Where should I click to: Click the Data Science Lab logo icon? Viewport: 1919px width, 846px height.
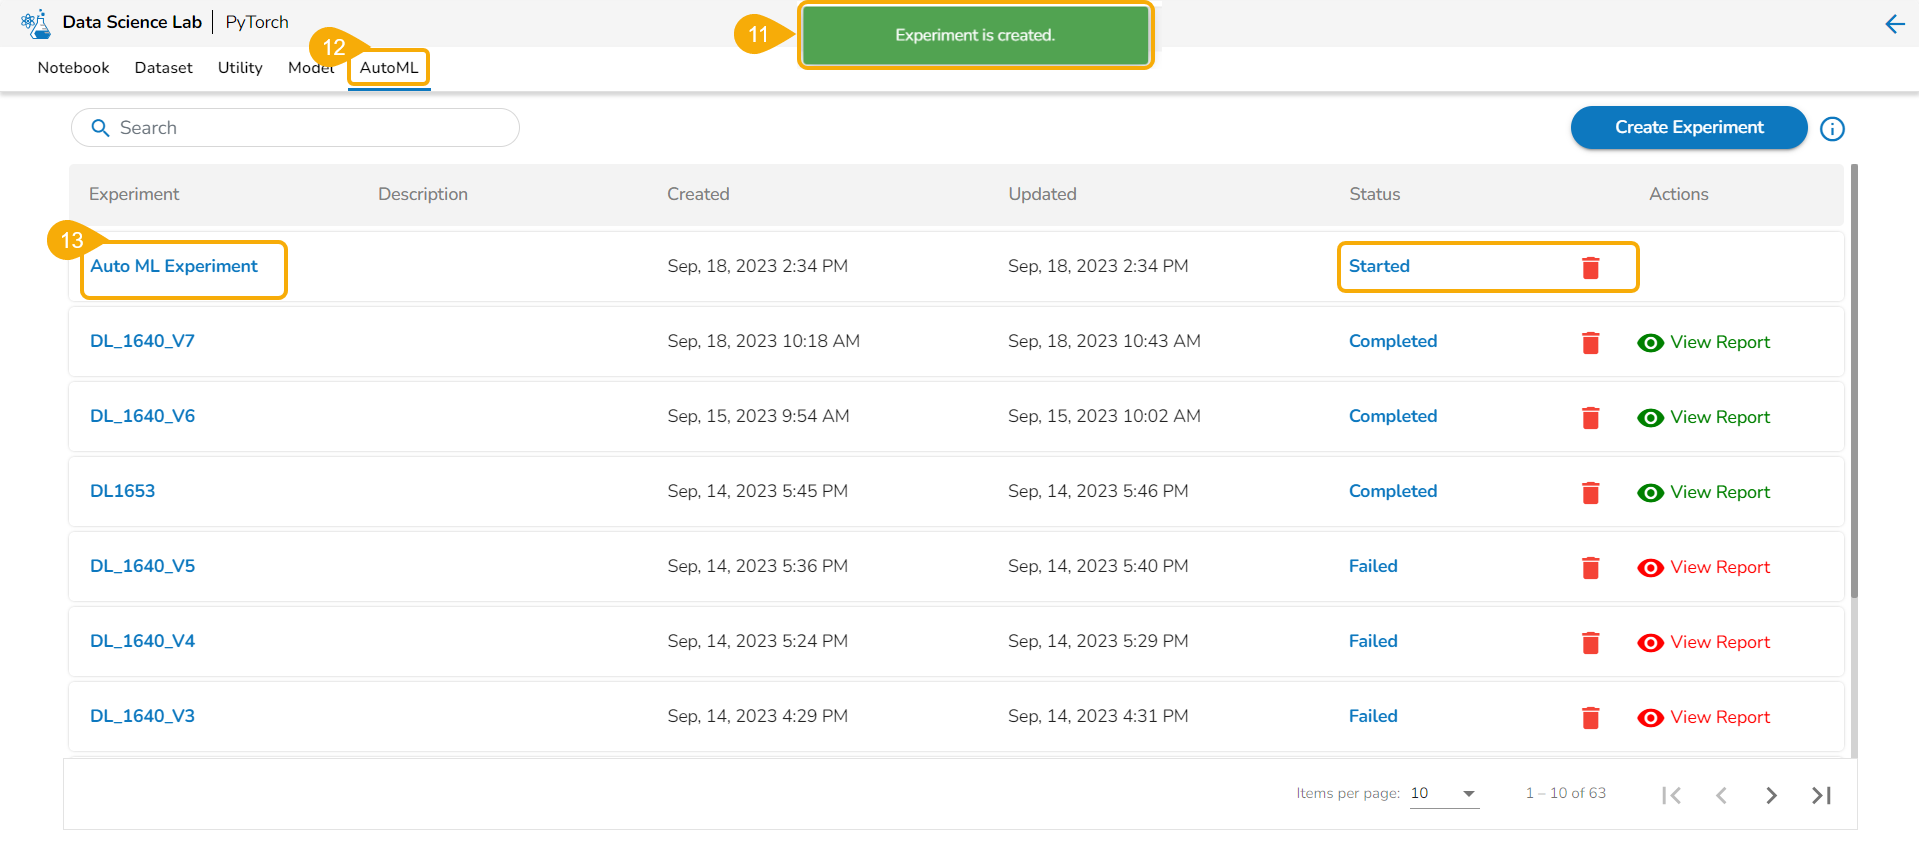pyautogui.click(x=36, y=23)
